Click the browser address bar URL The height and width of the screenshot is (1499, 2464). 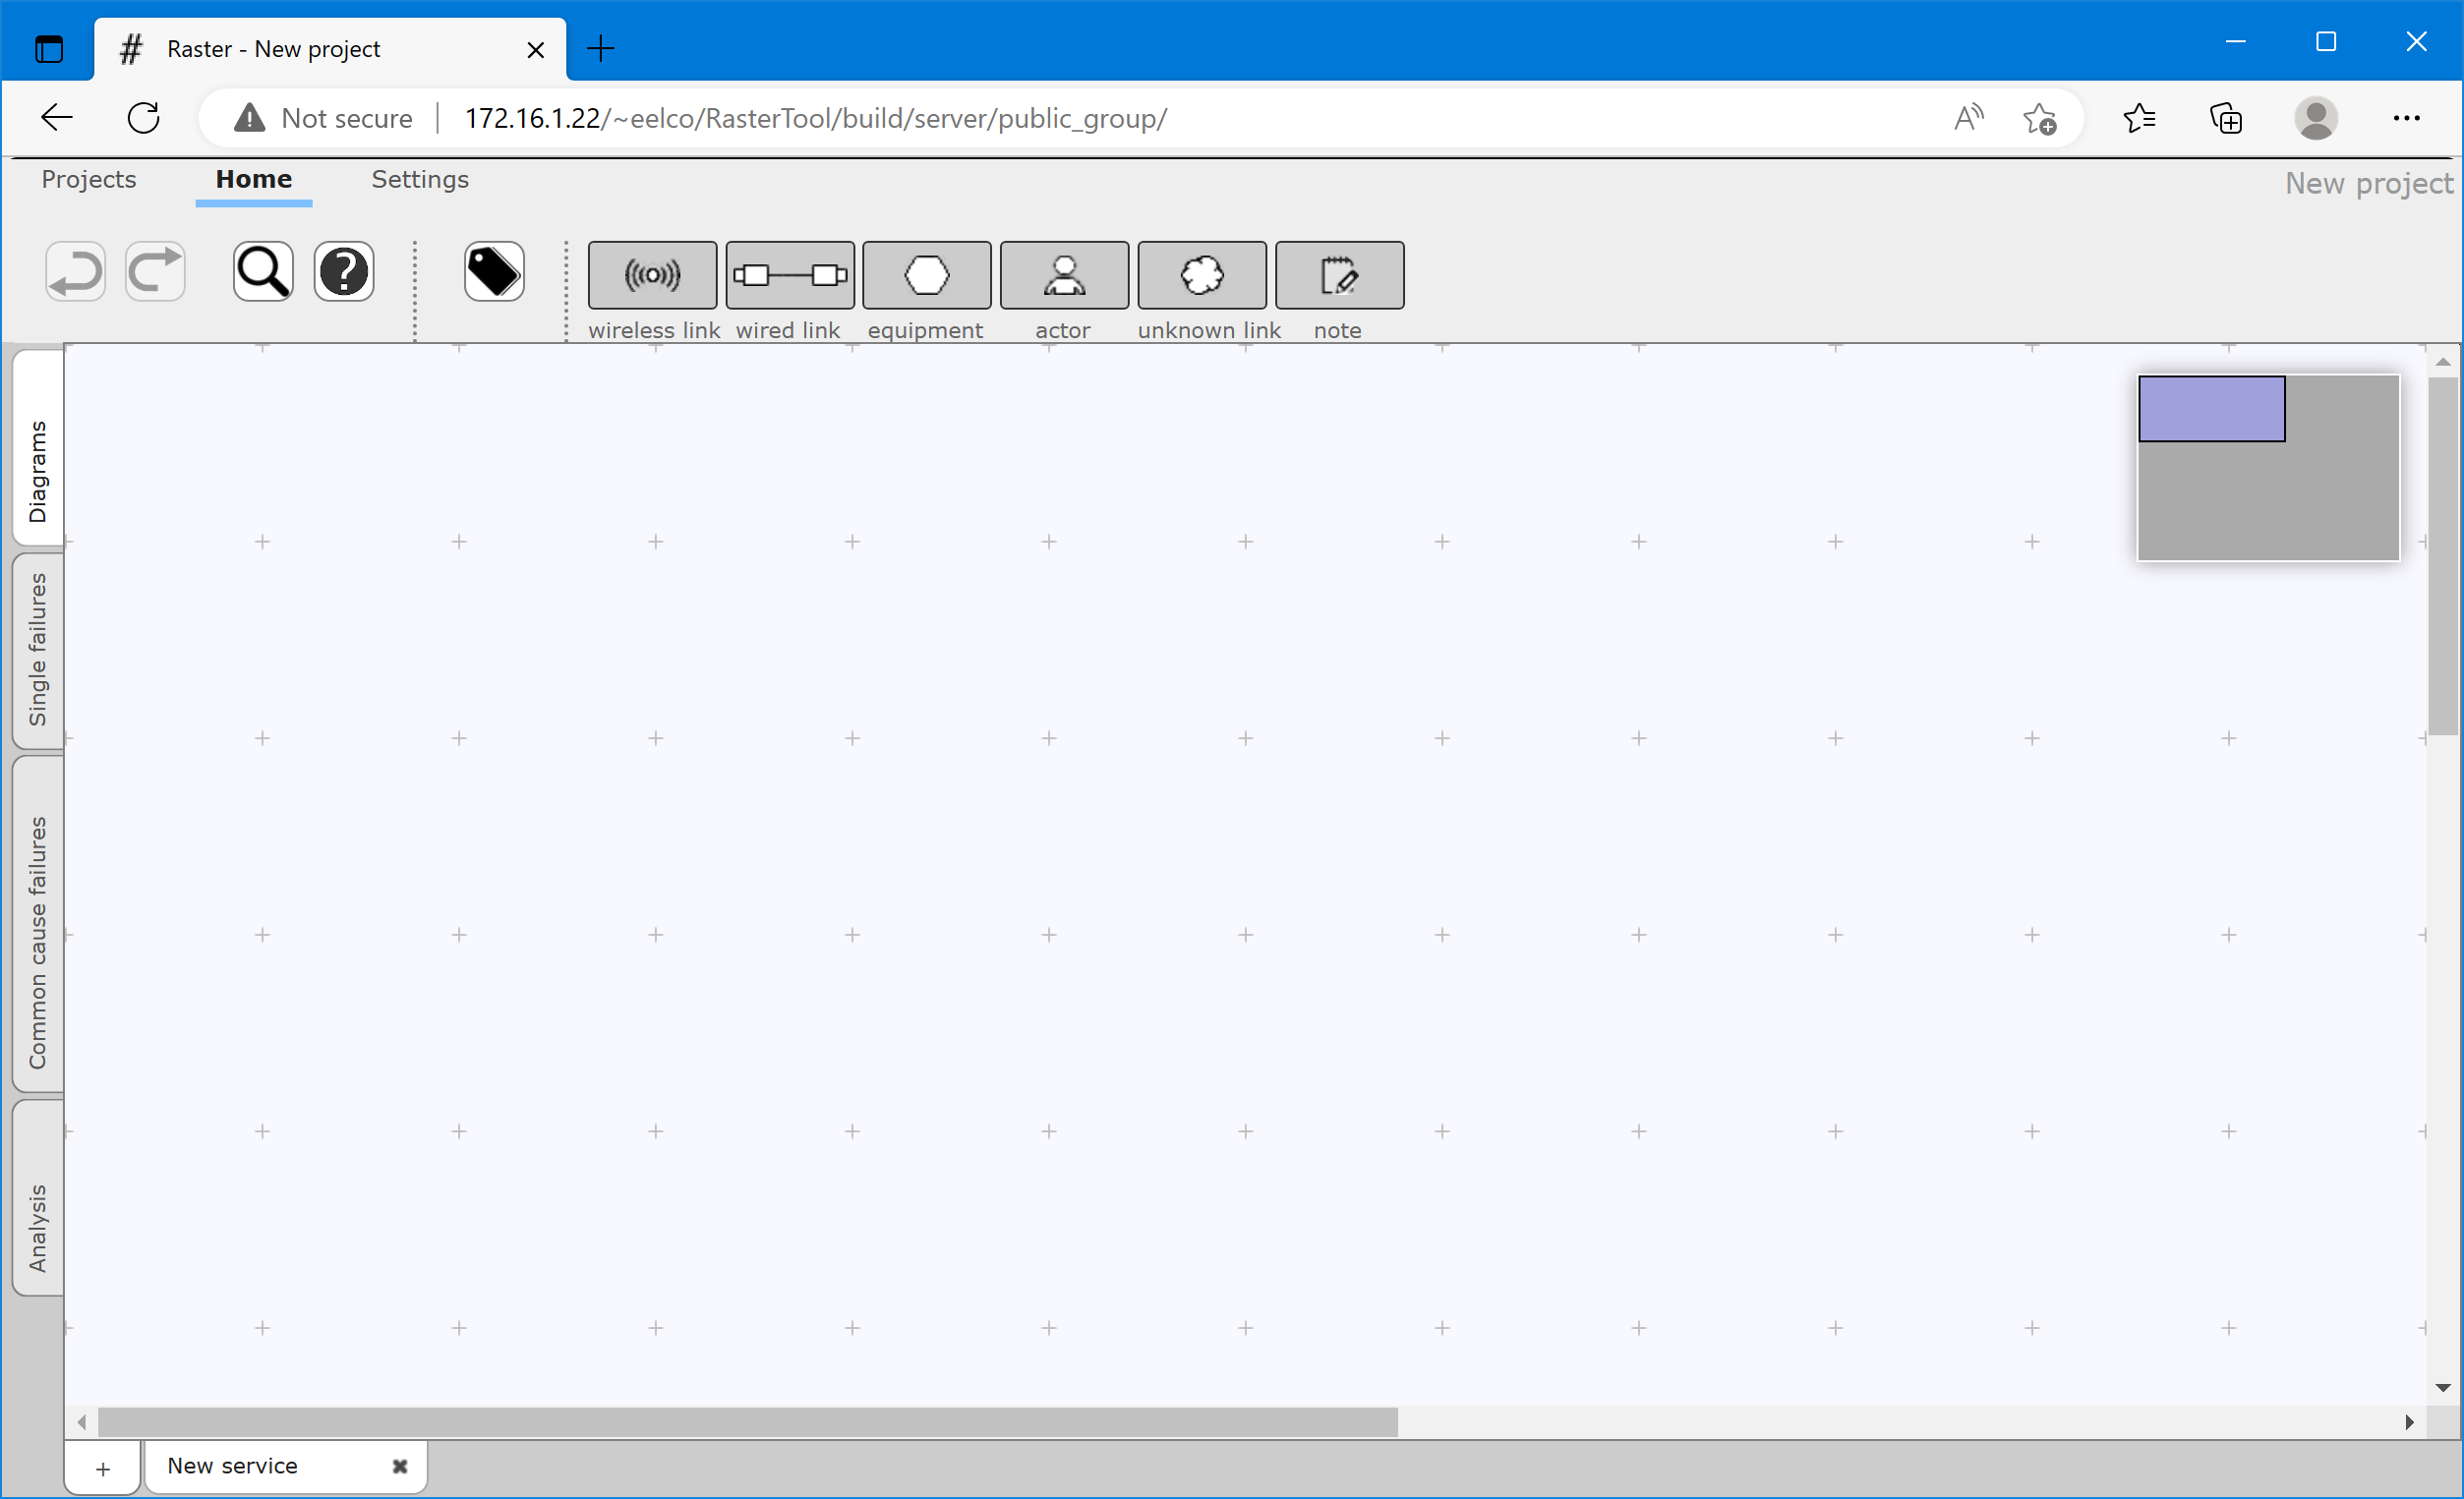click(815, 118)
